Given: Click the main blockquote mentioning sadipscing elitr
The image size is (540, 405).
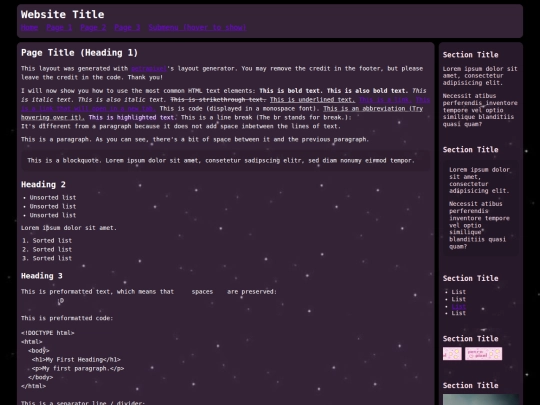Looking at the screenshot, I should pos(226,160).
